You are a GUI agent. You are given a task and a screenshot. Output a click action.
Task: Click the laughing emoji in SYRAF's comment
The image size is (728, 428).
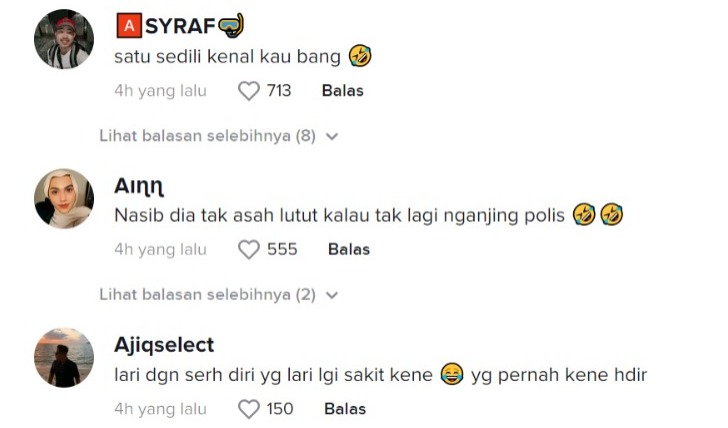(360, 56)
